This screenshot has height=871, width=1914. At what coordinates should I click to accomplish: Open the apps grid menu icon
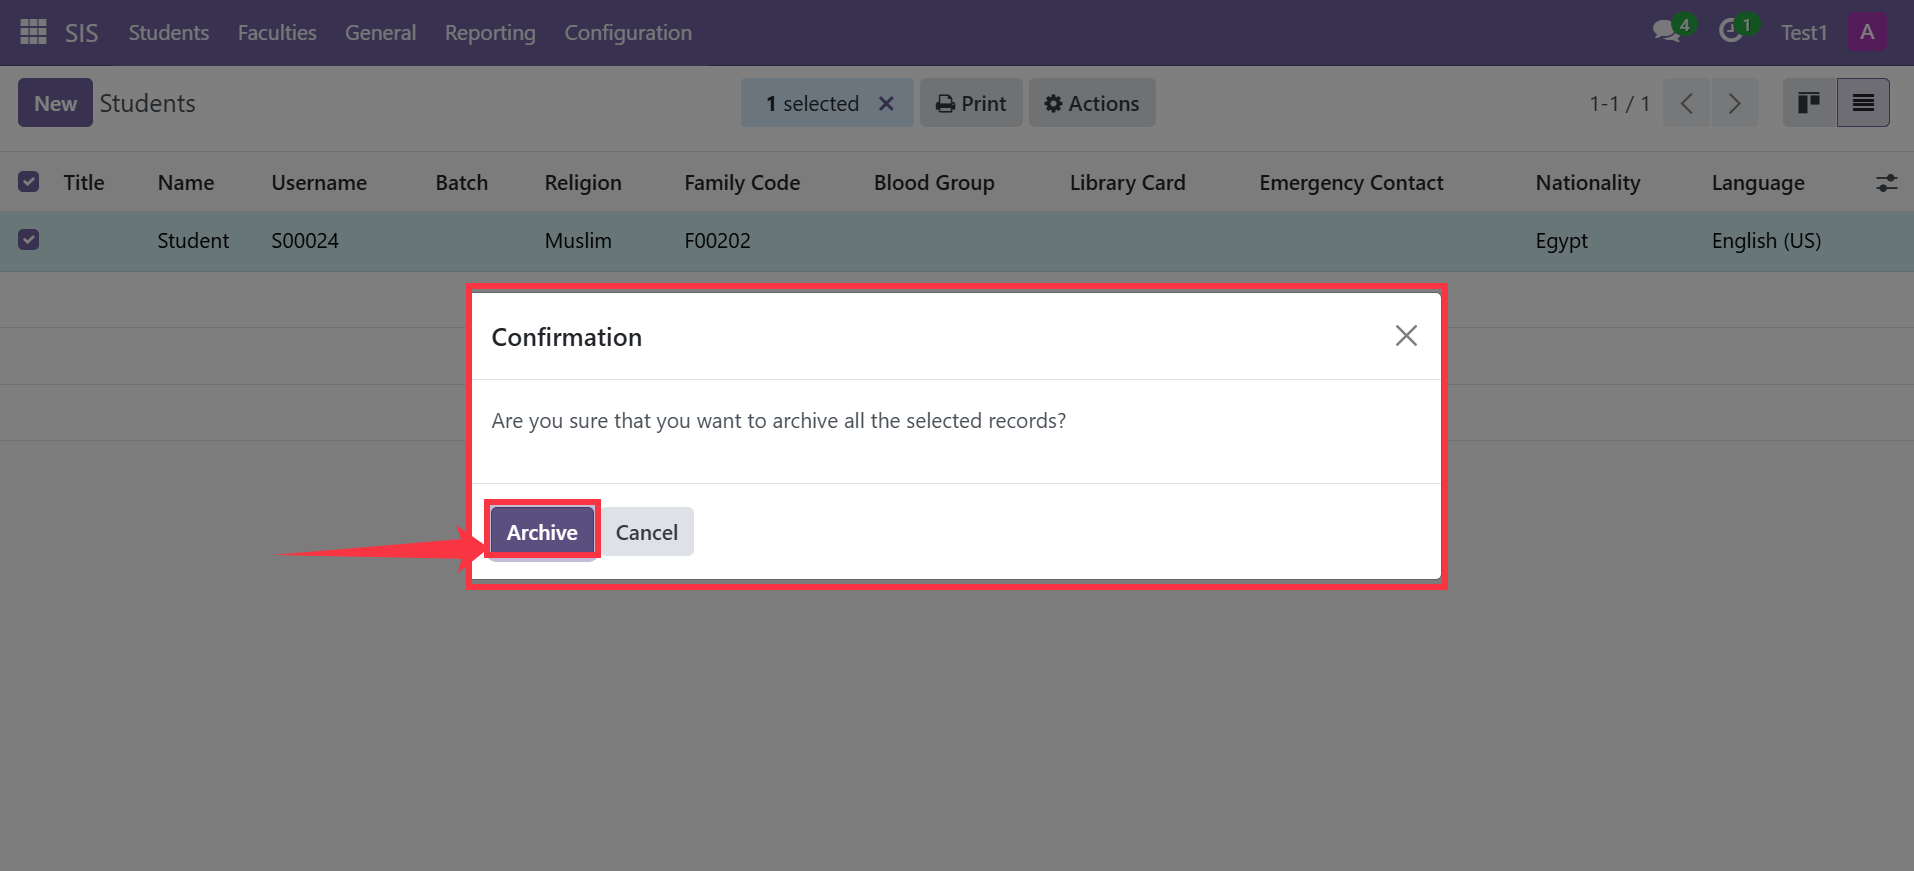(33, 32)
